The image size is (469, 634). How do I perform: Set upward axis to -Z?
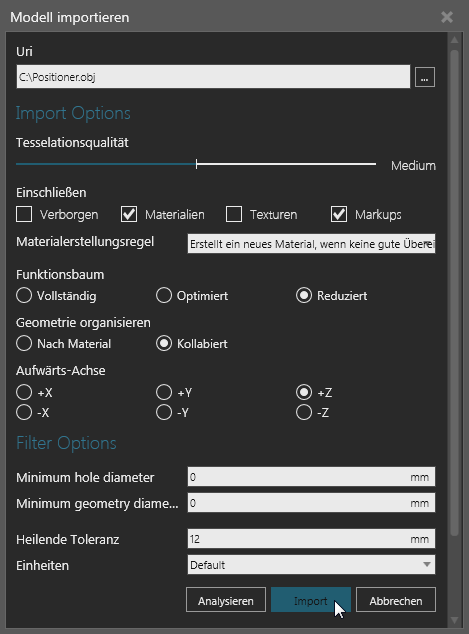tap(304, 412)
